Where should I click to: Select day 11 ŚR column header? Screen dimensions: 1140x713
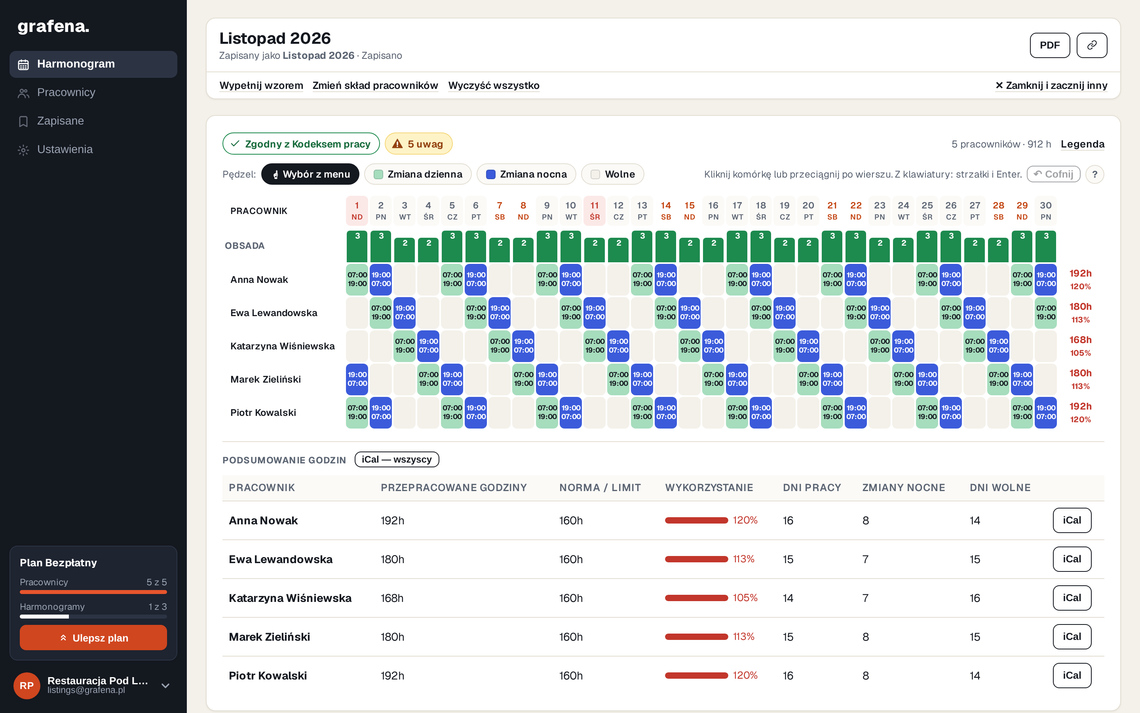595,211
